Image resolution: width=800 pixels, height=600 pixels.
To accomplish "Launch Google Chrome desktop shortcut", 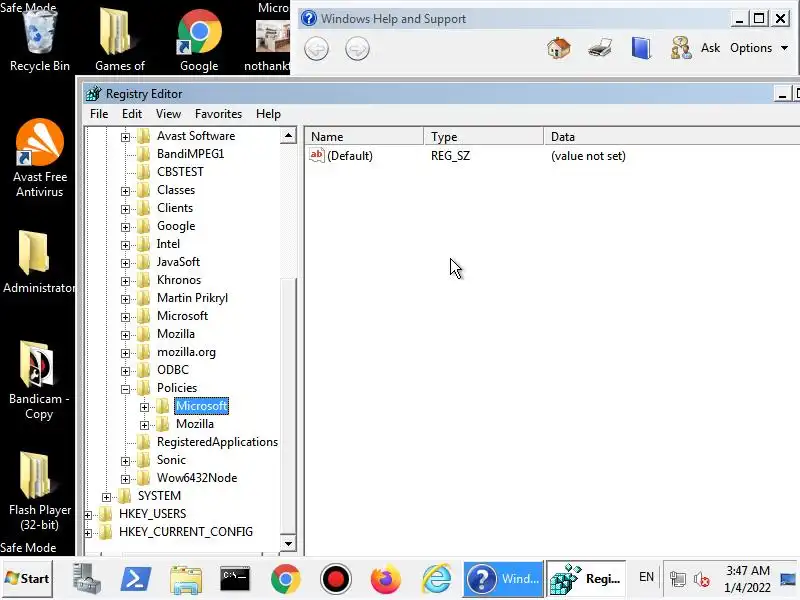I will pos(199,38).
